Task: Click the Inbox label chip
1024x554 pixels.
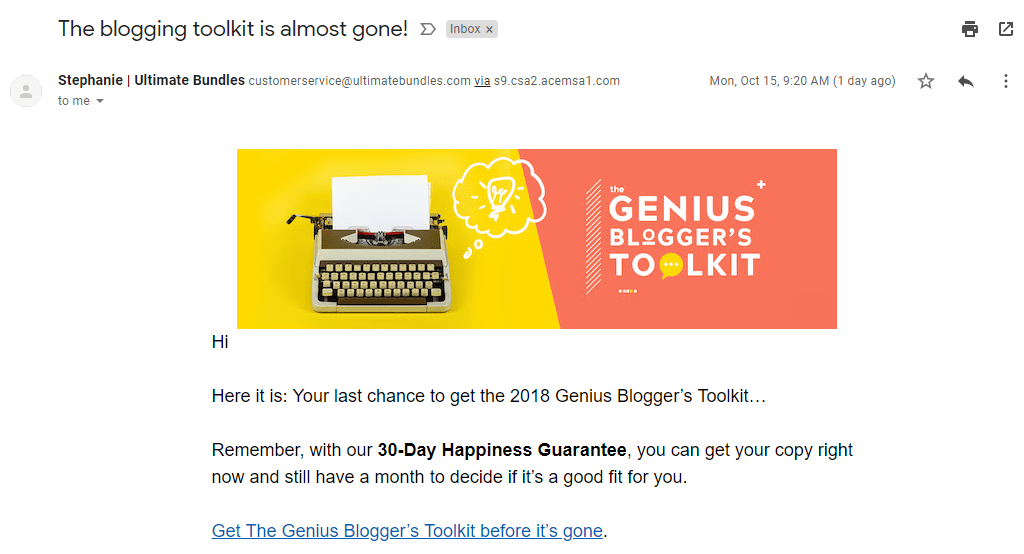Action: pyautogui.click(x=465, y=30)
